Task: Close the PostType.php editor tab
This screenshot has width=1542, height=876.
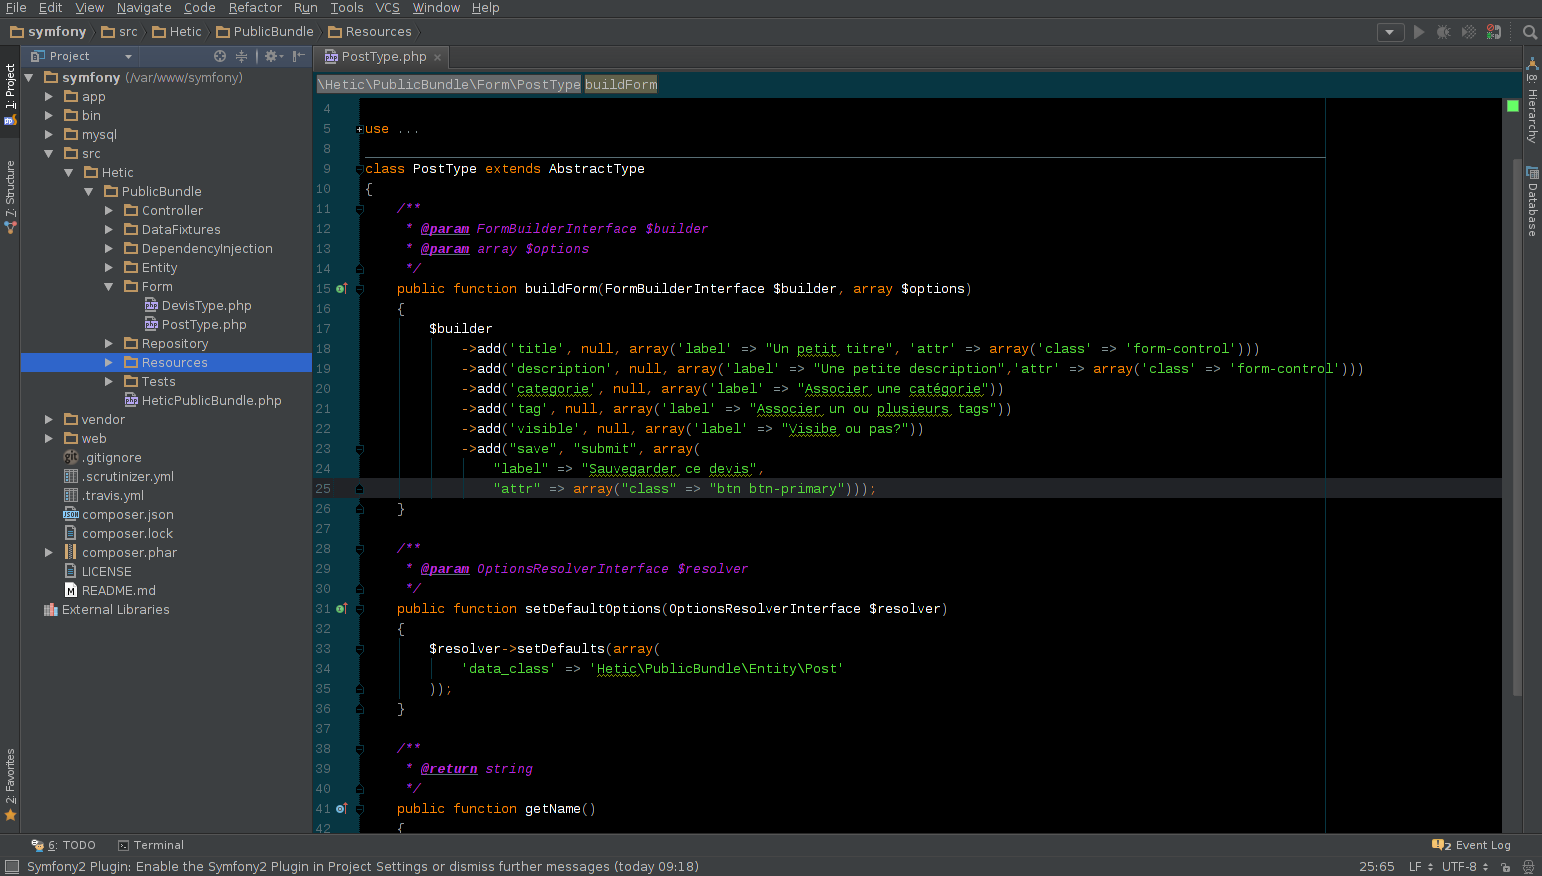Action: pyautogui.click(x=437, y=57)
